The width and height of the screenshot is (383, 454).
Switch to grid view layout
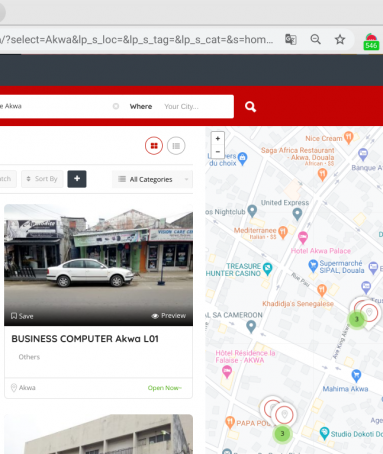[154, 146]
